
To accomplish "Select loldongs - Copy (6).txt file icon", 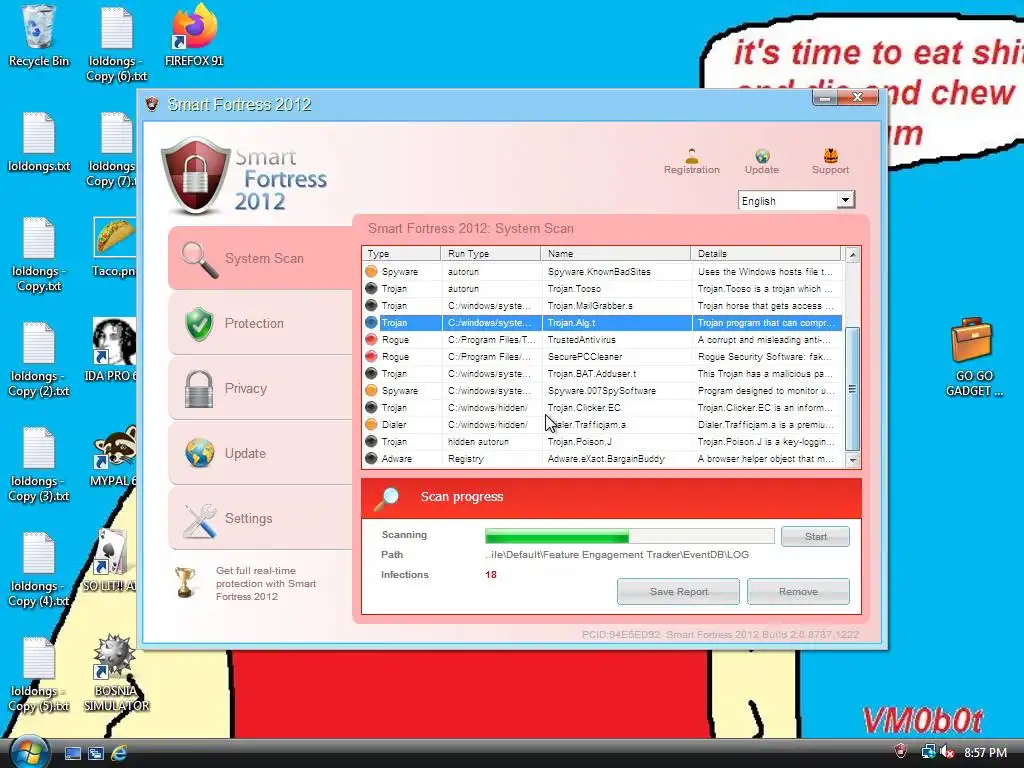I will [x=116, y=44].
